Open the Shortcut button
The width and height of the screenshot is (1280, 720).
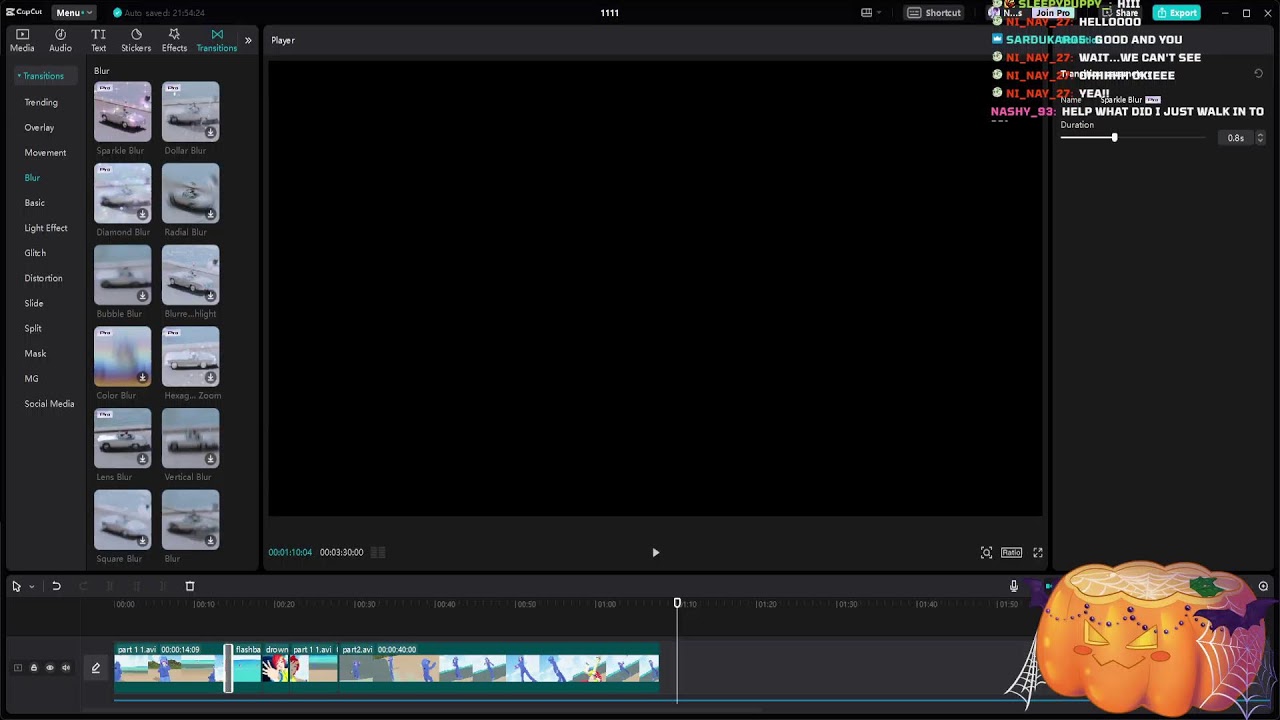(x=934, y=13)
